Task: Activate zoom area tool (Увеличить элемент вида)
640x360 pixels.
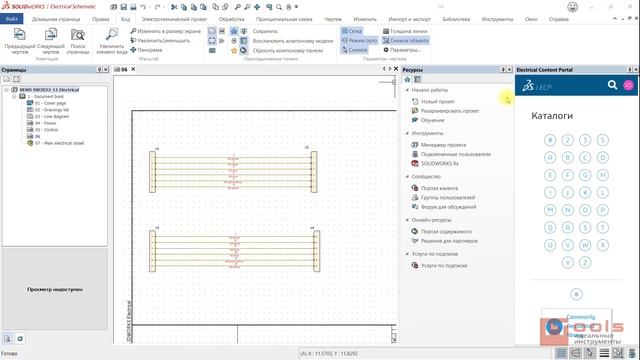Action: [x=111, y=41]
